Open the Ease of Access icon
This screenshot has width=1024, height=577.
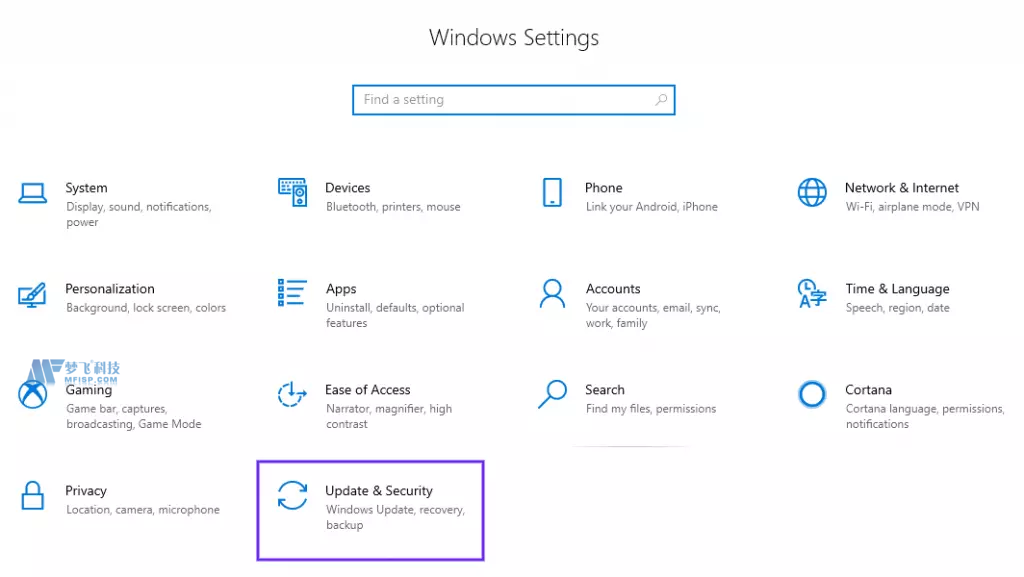point(292,394)
